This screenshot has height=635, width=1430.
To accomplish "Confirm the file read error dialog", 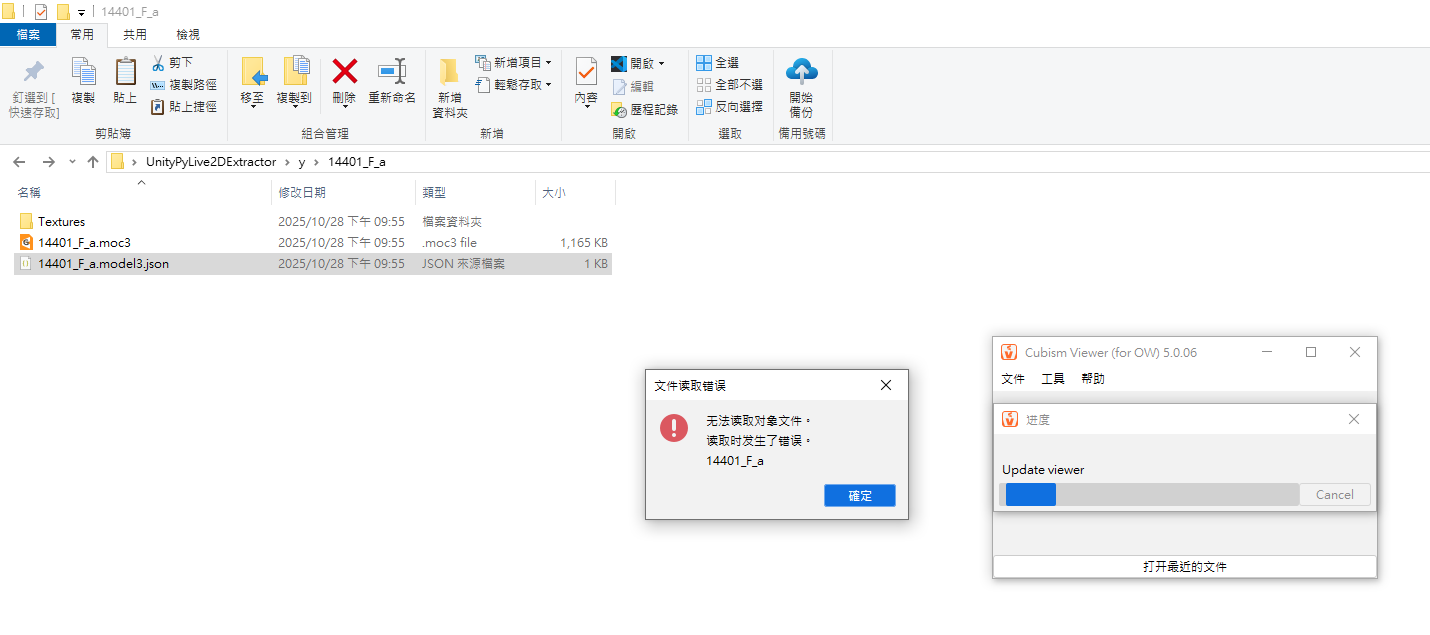I will [x=859, y=496].
